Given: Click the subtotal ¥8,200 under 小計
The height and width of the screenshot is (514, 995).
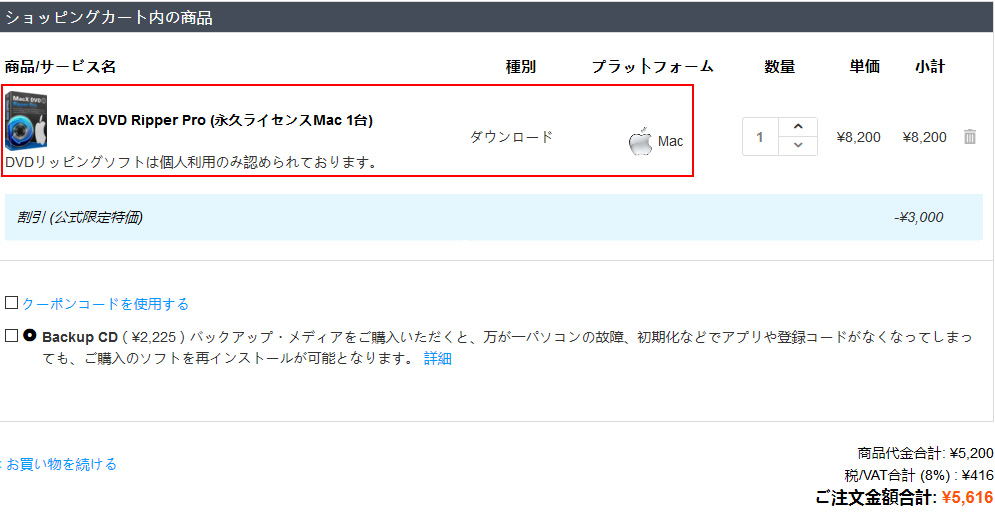Looking at the screenshot, I should (x=925, y=137).
